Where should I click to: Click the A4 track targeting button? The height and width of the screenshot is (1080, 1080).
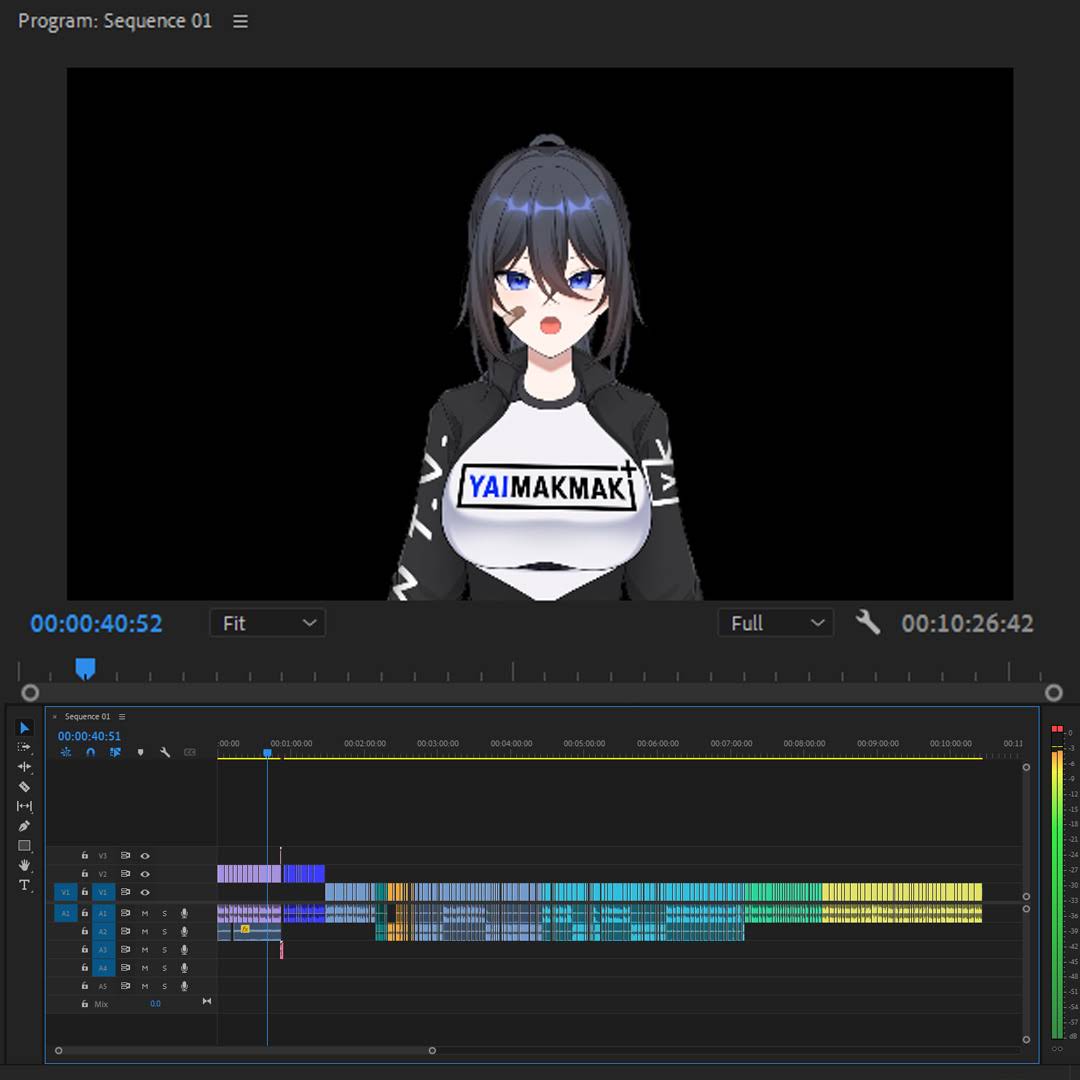tap(102, 968)
